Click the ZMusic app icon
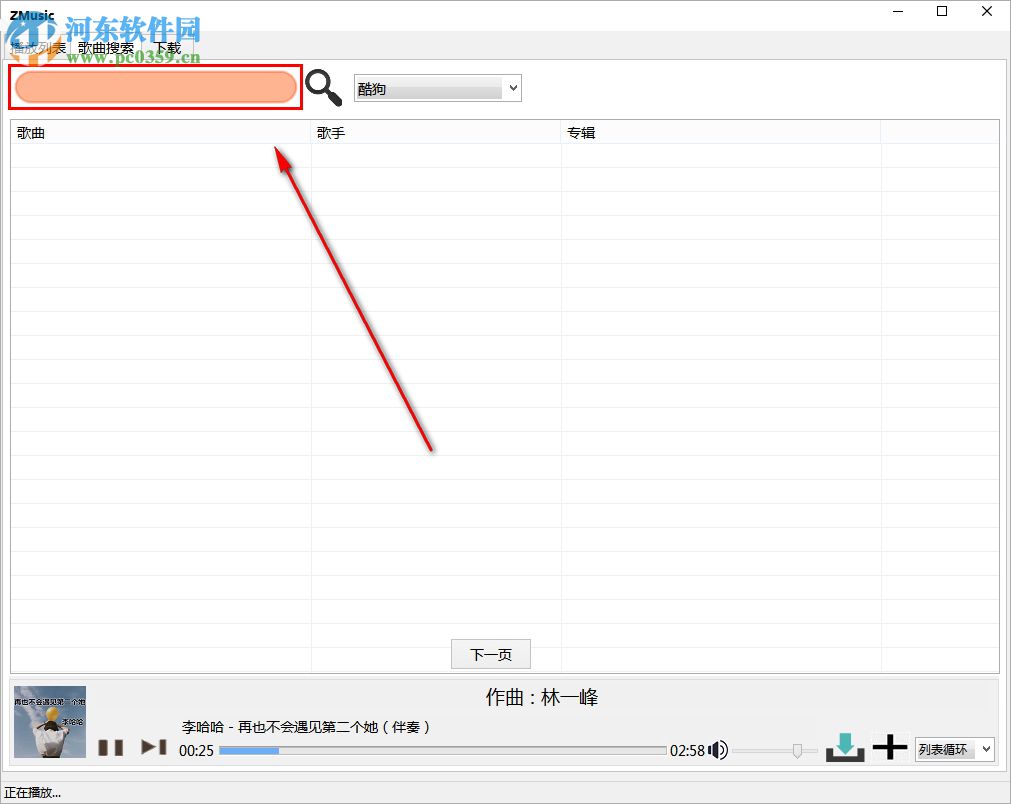Screen dimensions: 1011x804 (30, 15)
